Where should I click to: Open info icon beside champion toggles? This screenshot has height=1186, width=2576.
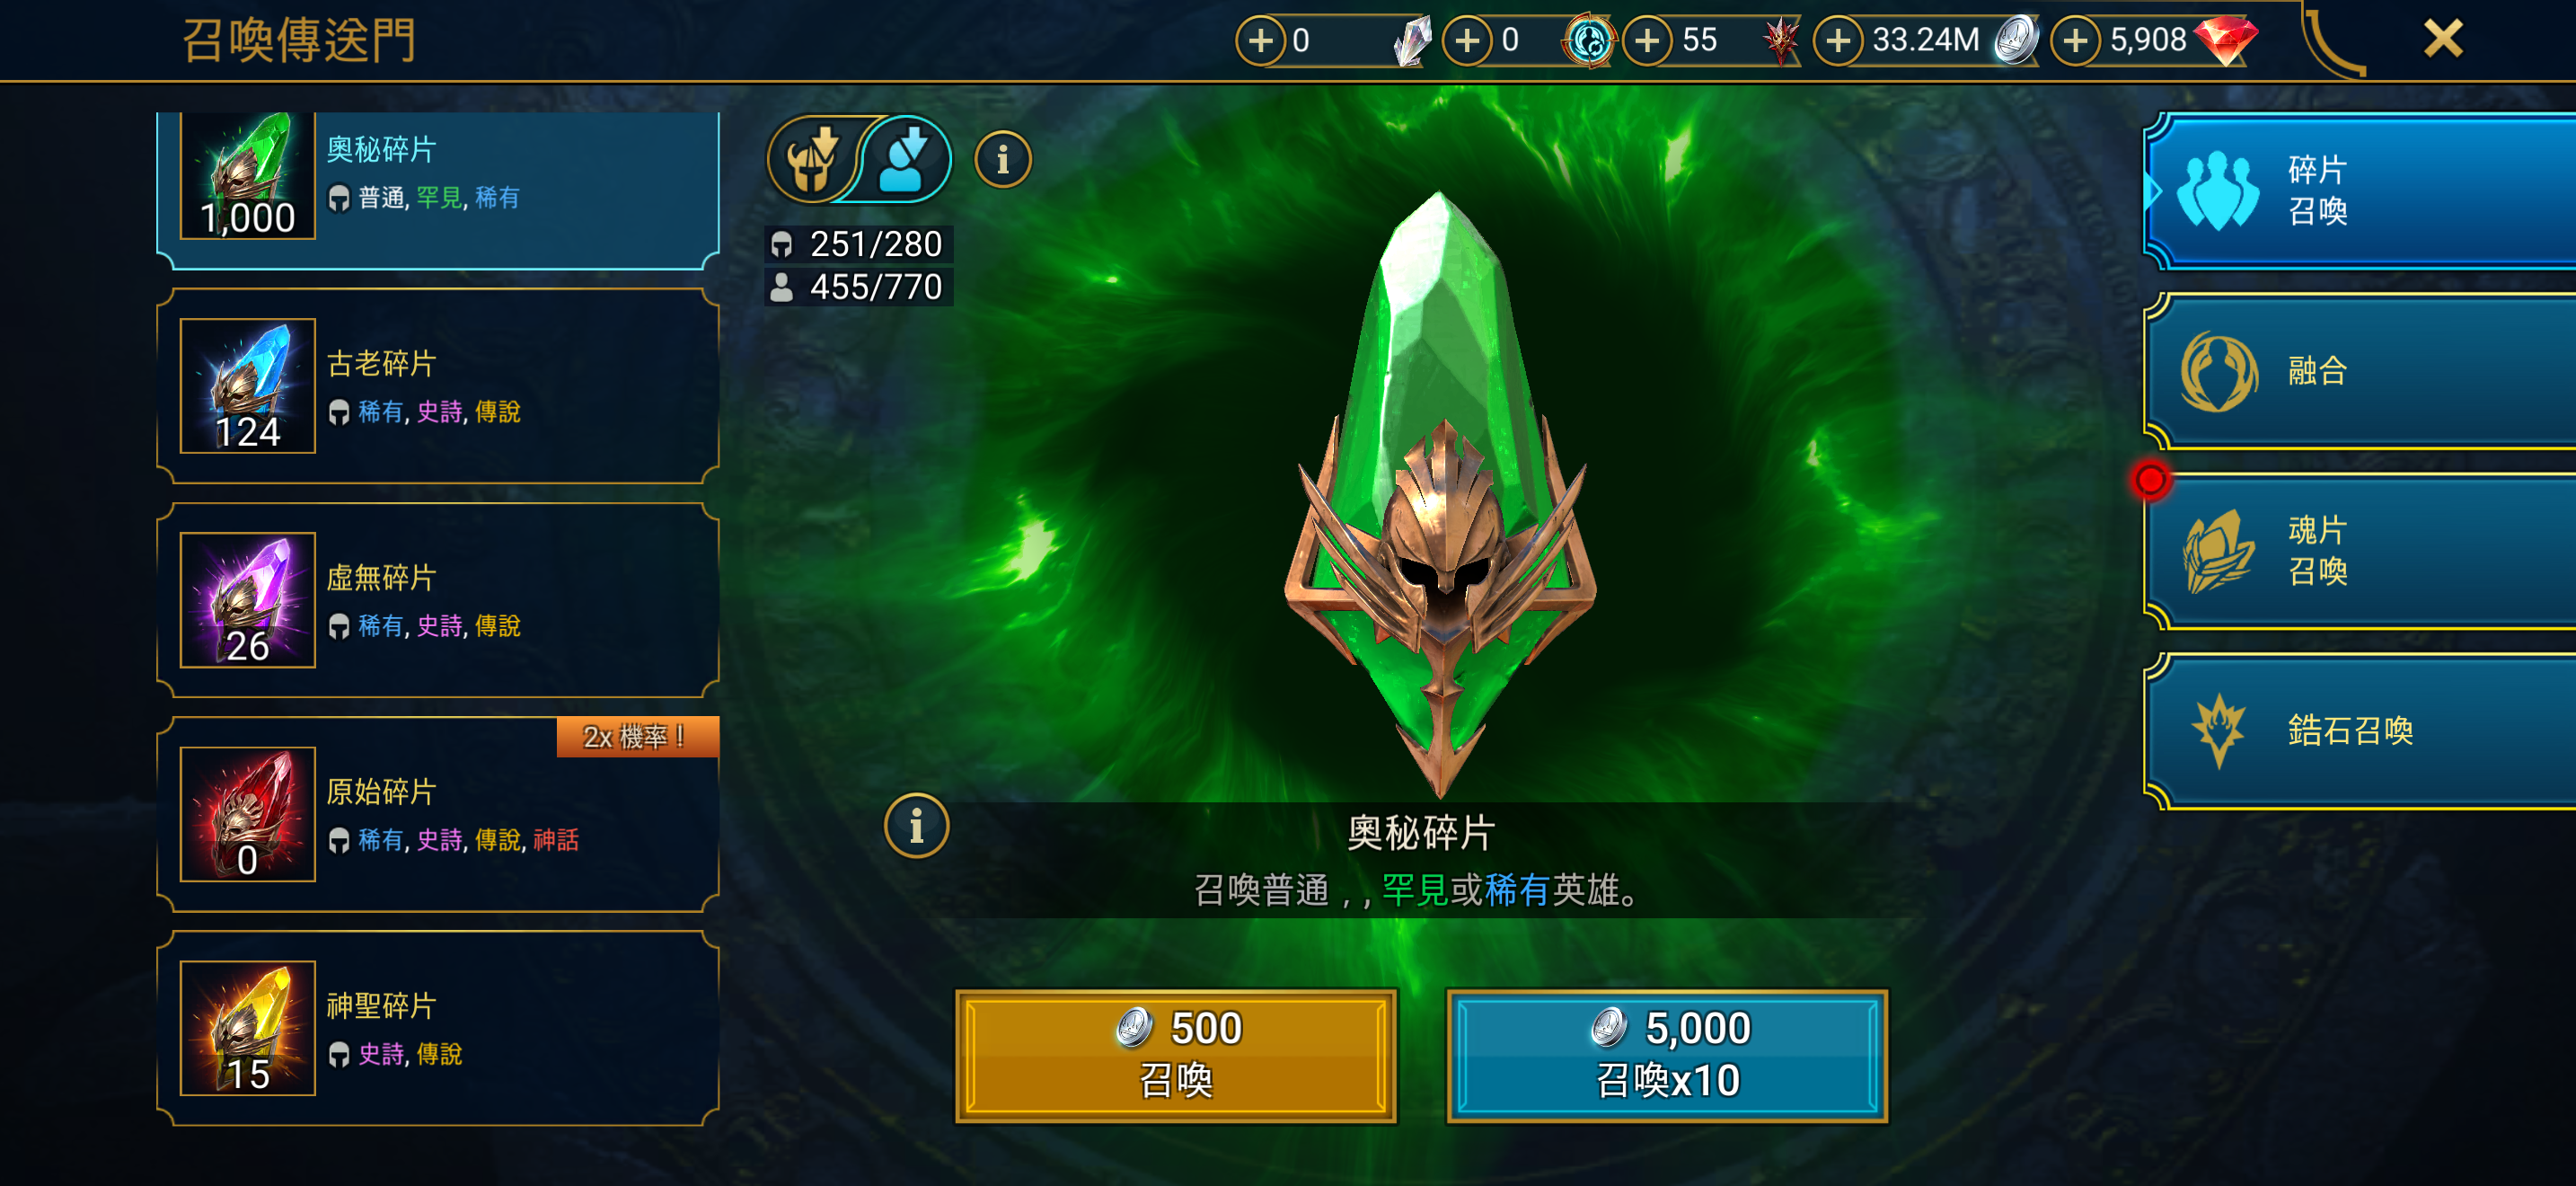tap(1002, 159)
